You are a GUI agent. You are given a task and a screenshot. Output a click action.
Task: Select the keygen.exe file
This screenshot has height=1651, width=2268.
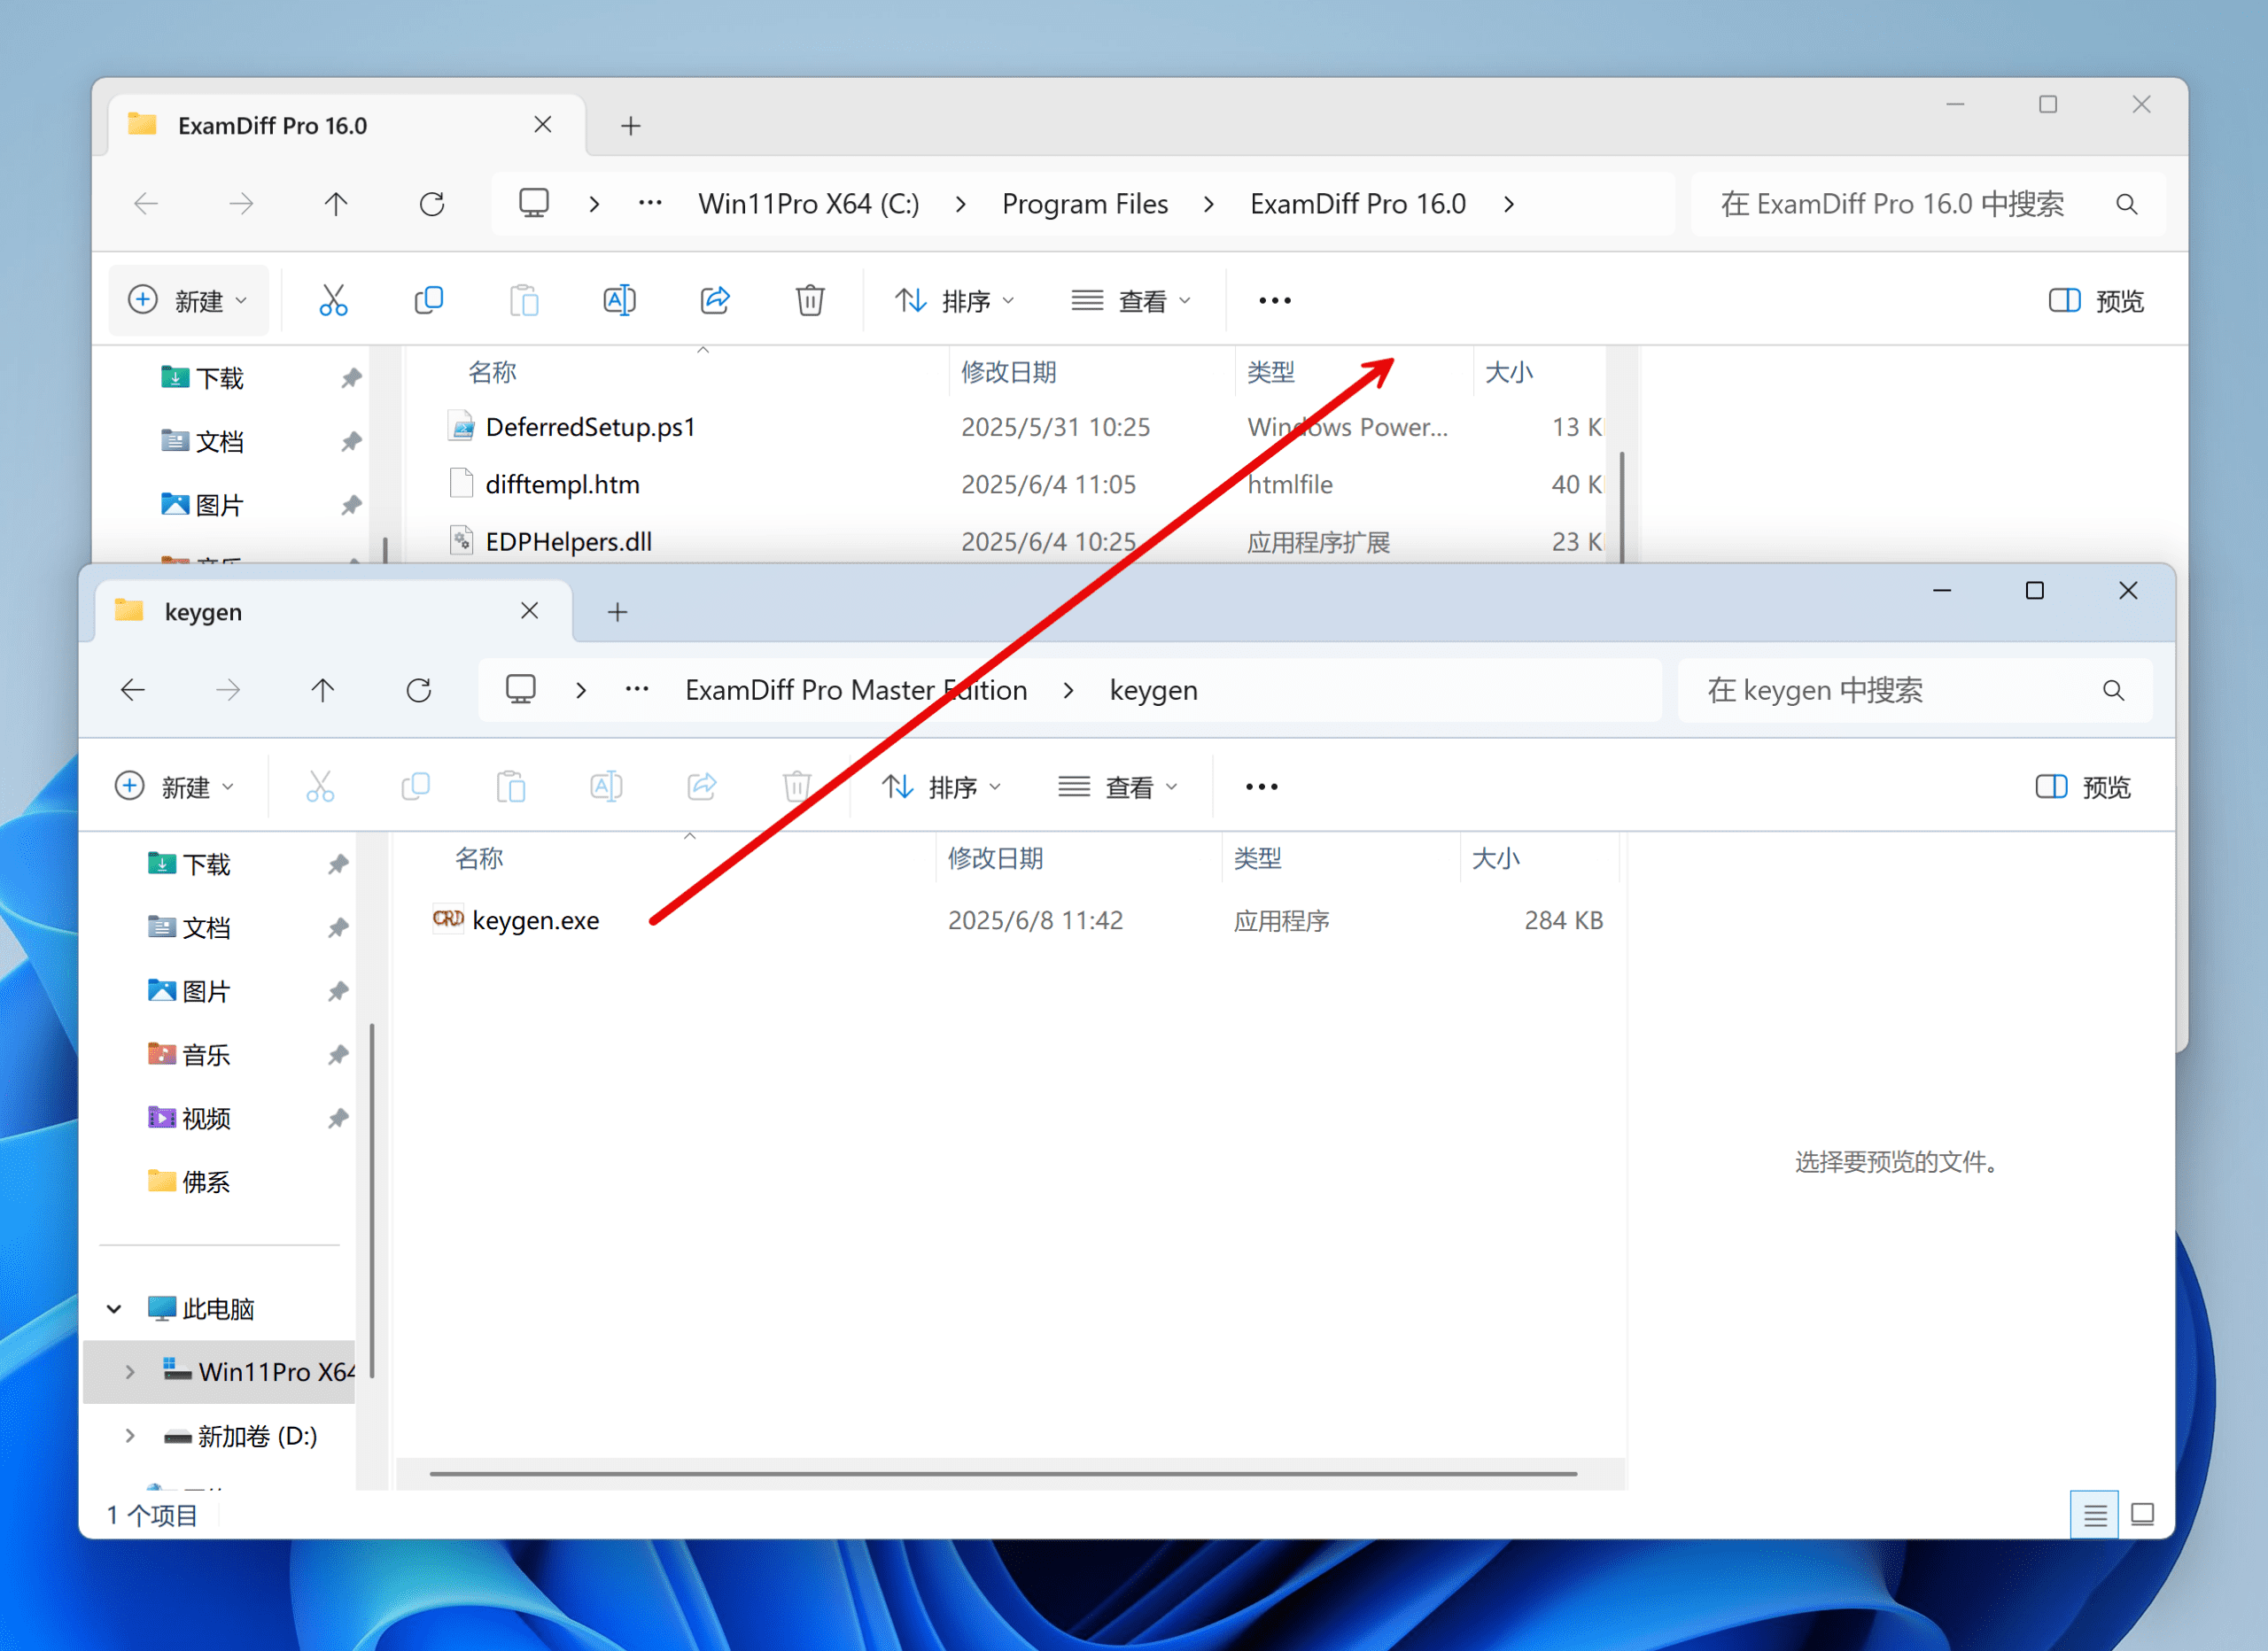[x=535, y=920]
